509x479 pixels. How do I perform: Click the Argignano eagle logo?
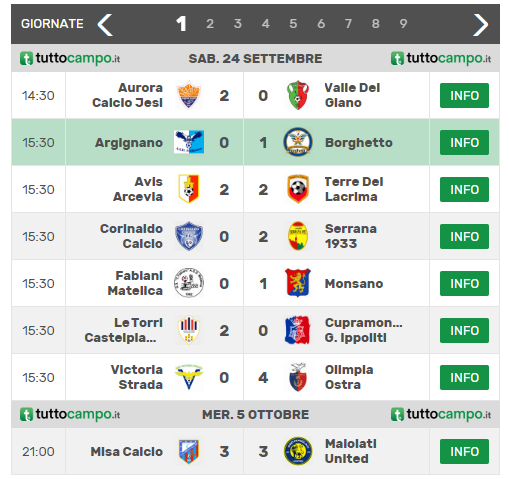point(189,142)
